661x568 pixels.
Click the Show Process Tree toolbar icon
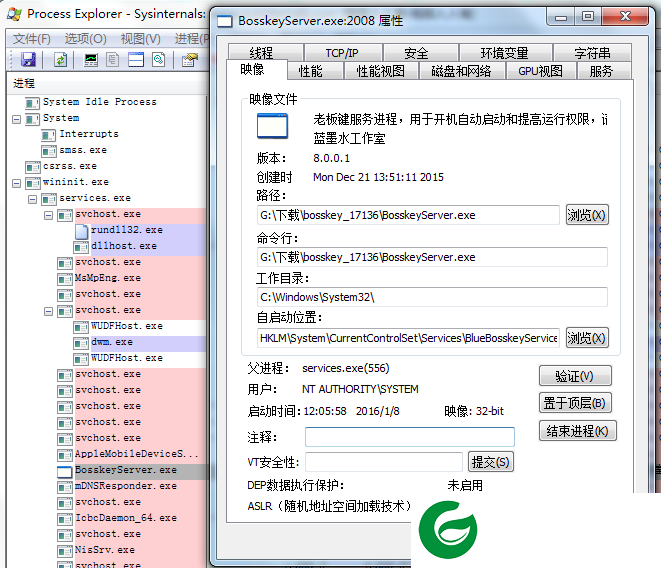[x=112, y=60]
